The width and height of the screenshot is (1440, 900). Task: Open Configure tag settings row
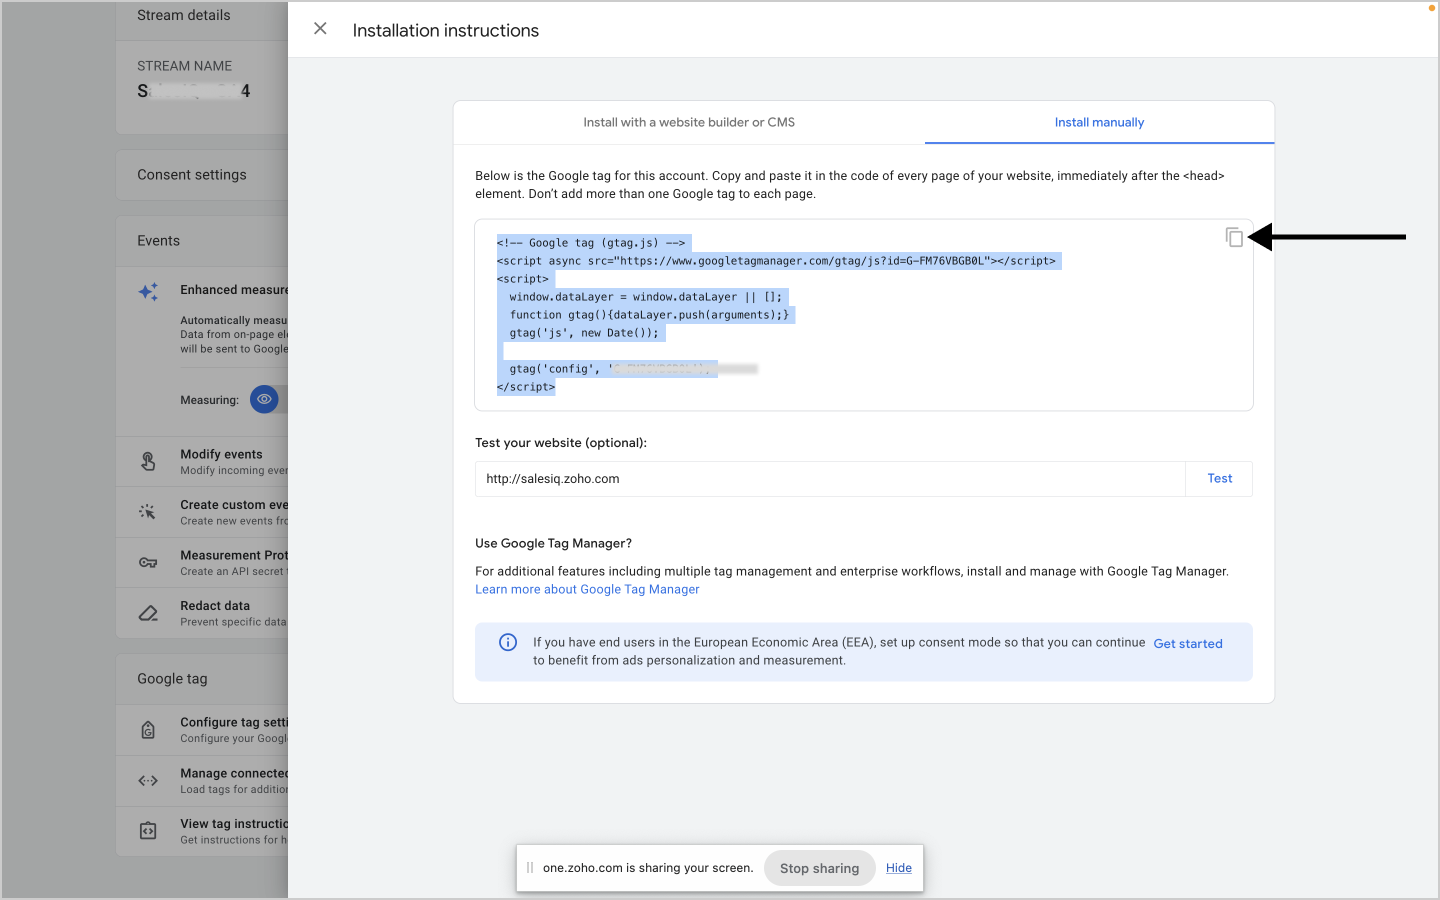(202, 730)
